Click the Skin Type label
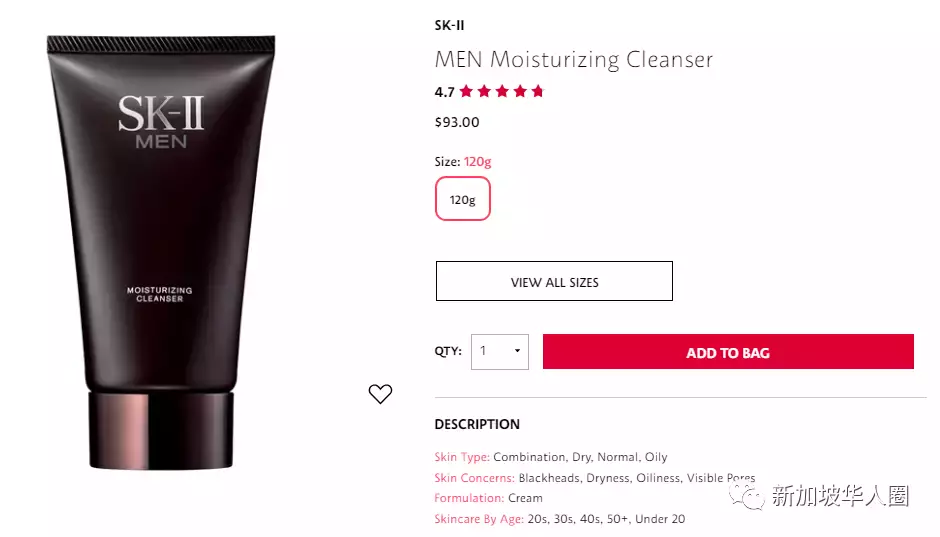This screenshot has width=940, height=537. [x=462, y=457]
